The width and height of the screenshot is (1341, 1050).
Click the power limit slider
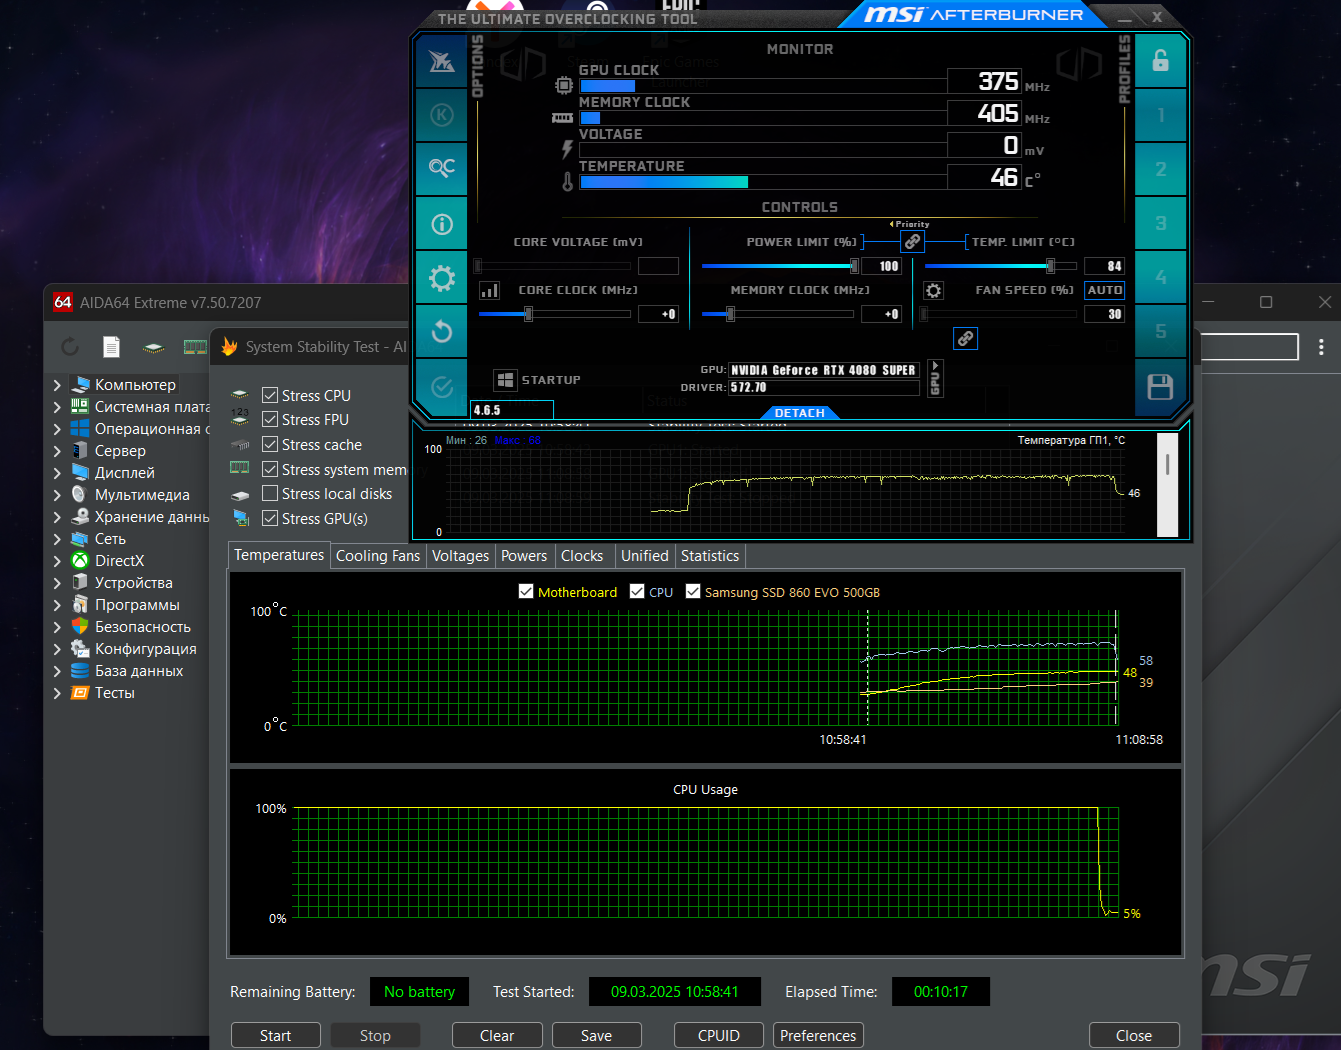pos(780,266)
